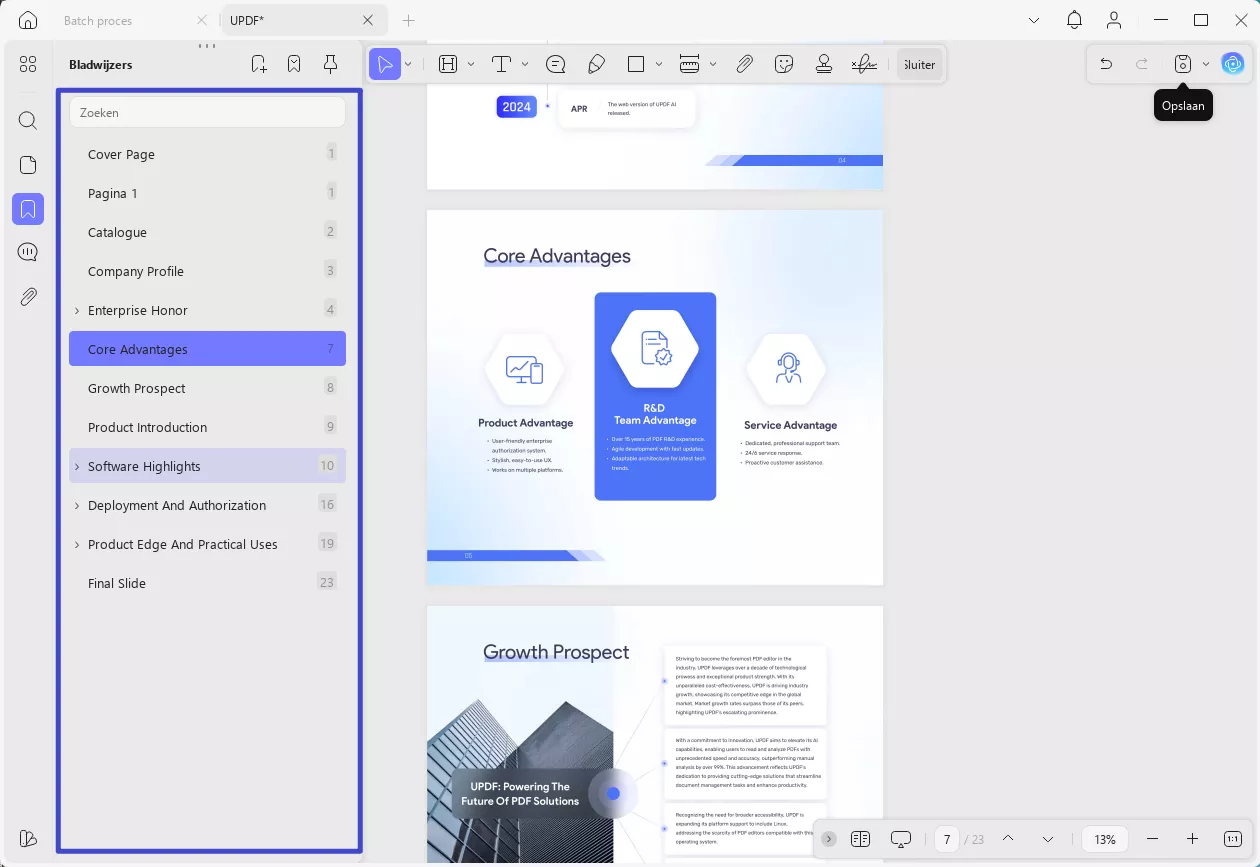Go to the previous page arrow
Viewport: 1260px width, 867px height.
[1008, 839]
